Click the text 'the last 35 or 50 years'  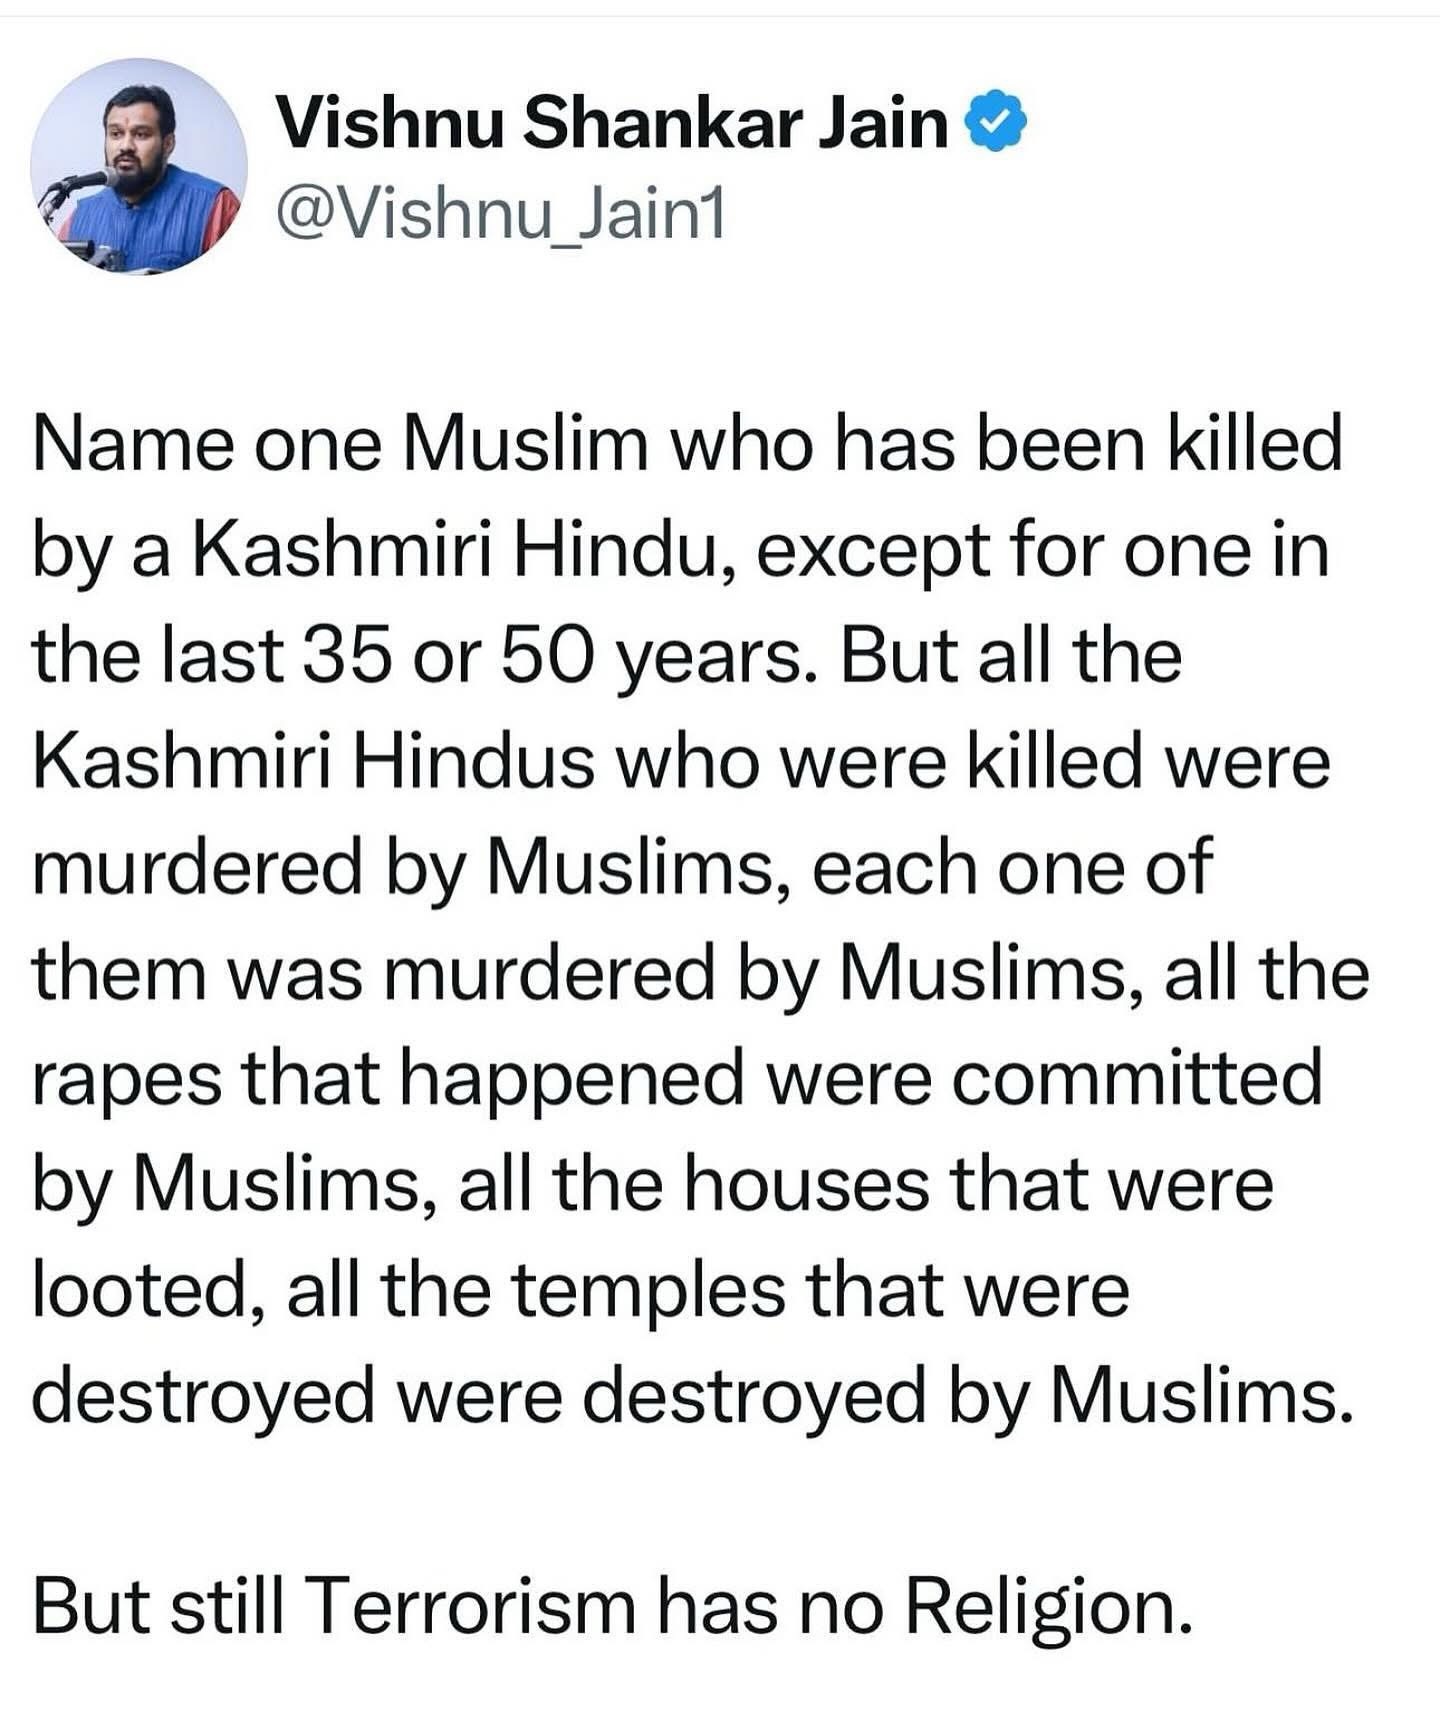point(418,656)
